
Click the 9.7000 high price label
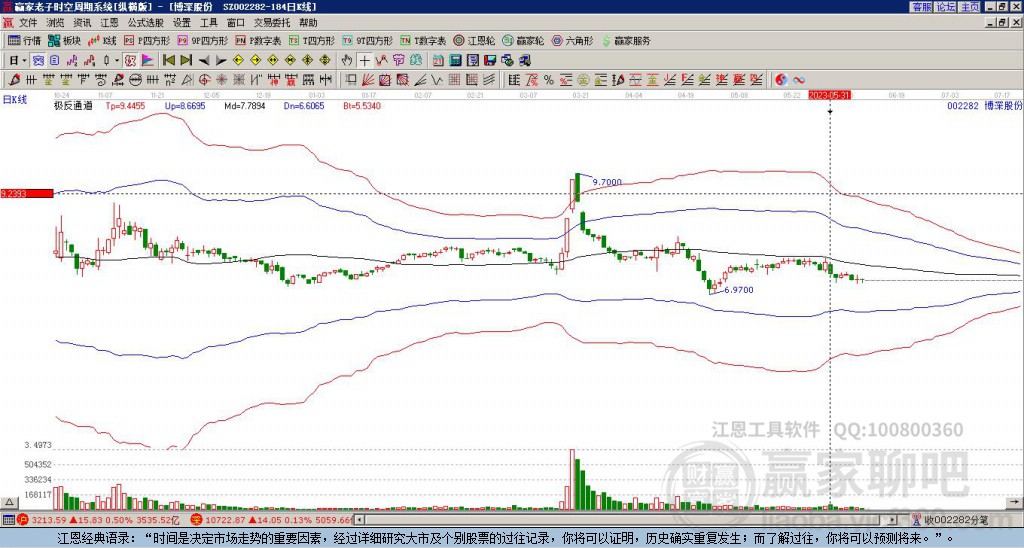click(x=607, y=182)
